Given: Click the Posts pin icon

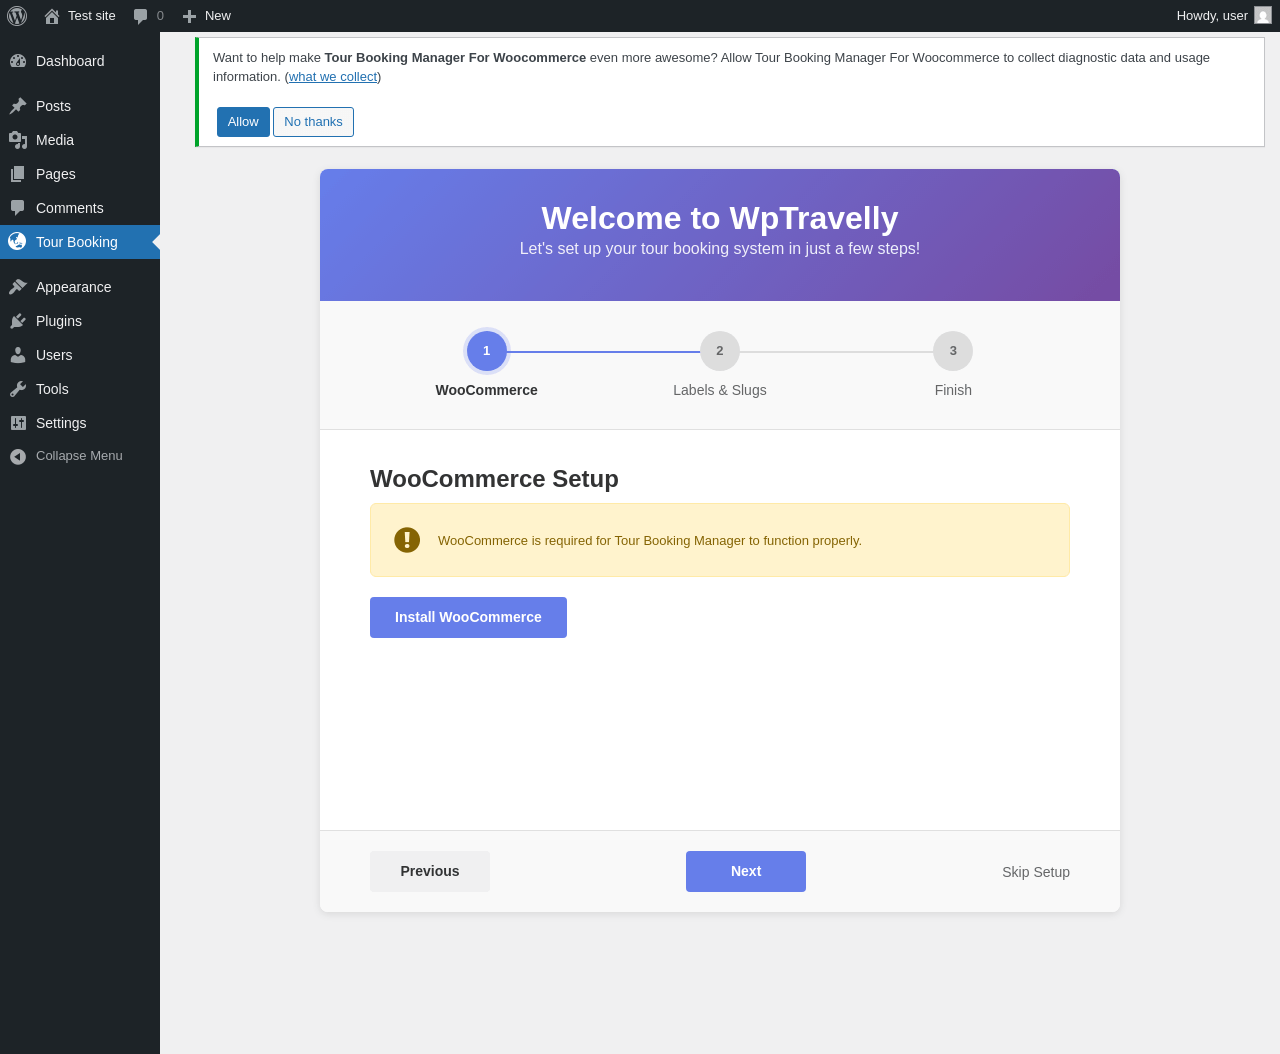Looking at the screenshot, I should click(x=18, y=106).
